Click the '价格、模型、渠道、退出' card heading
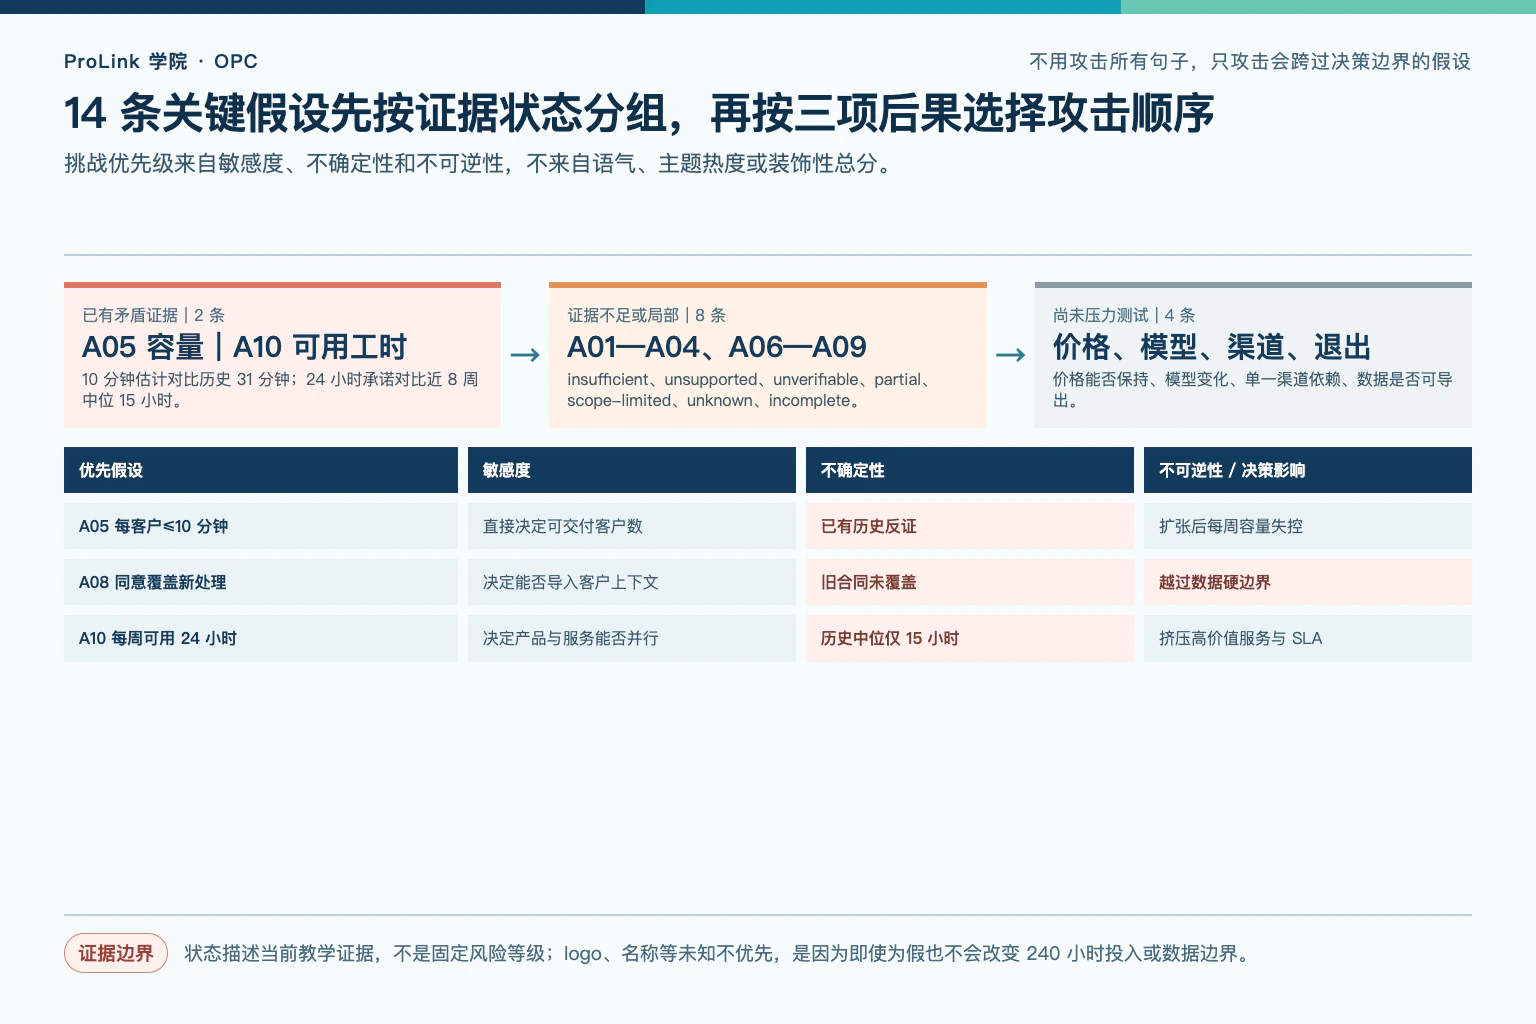The width and height of the screenshot is (1536, 1024). pyautogui.click(x=1212, y=347)
